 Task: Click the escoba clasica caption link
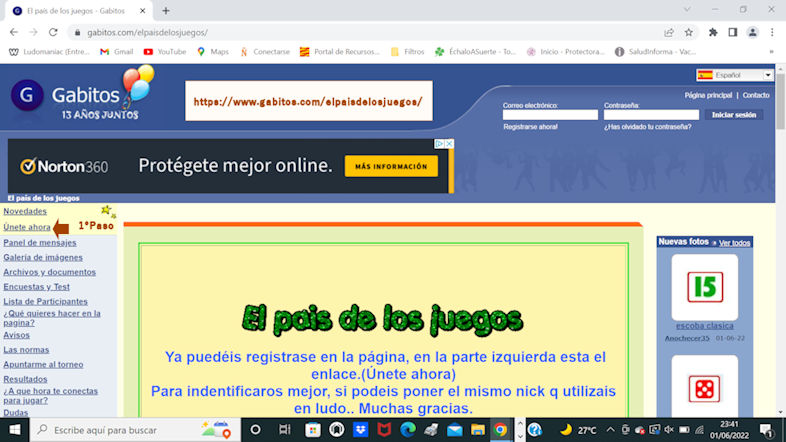pos(704,326)
